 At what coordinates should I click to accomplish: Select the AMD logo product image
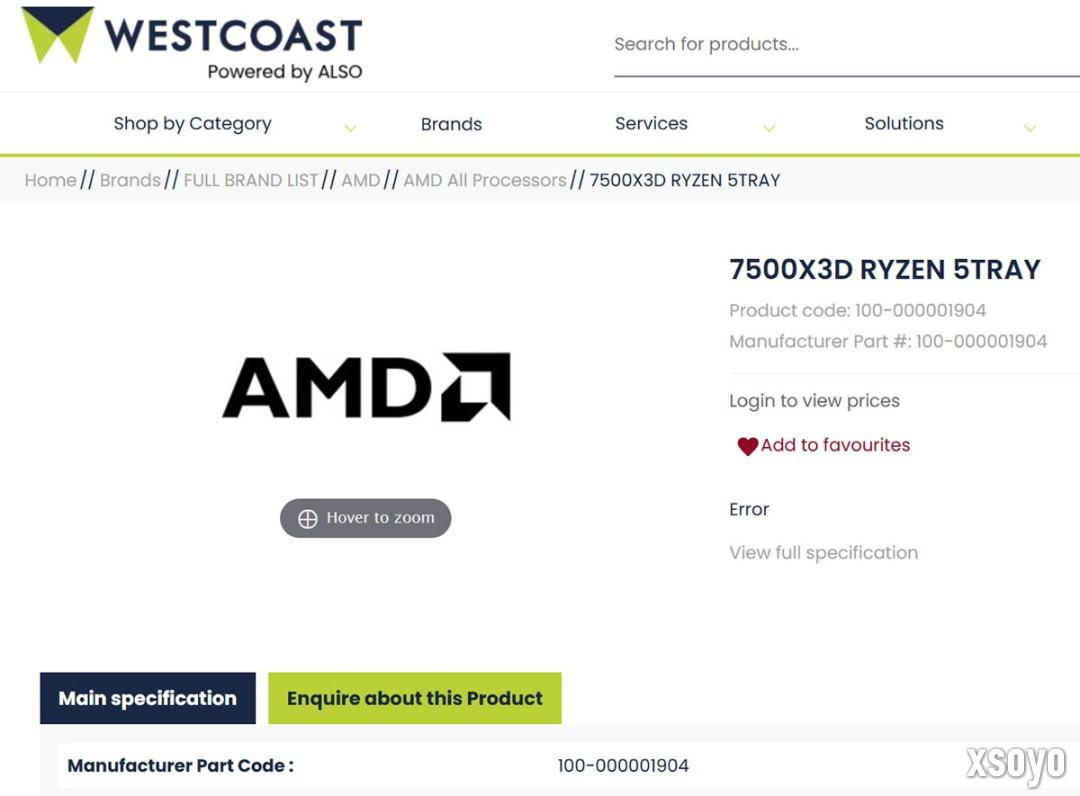pyautogui.click(x=365, y=390)
